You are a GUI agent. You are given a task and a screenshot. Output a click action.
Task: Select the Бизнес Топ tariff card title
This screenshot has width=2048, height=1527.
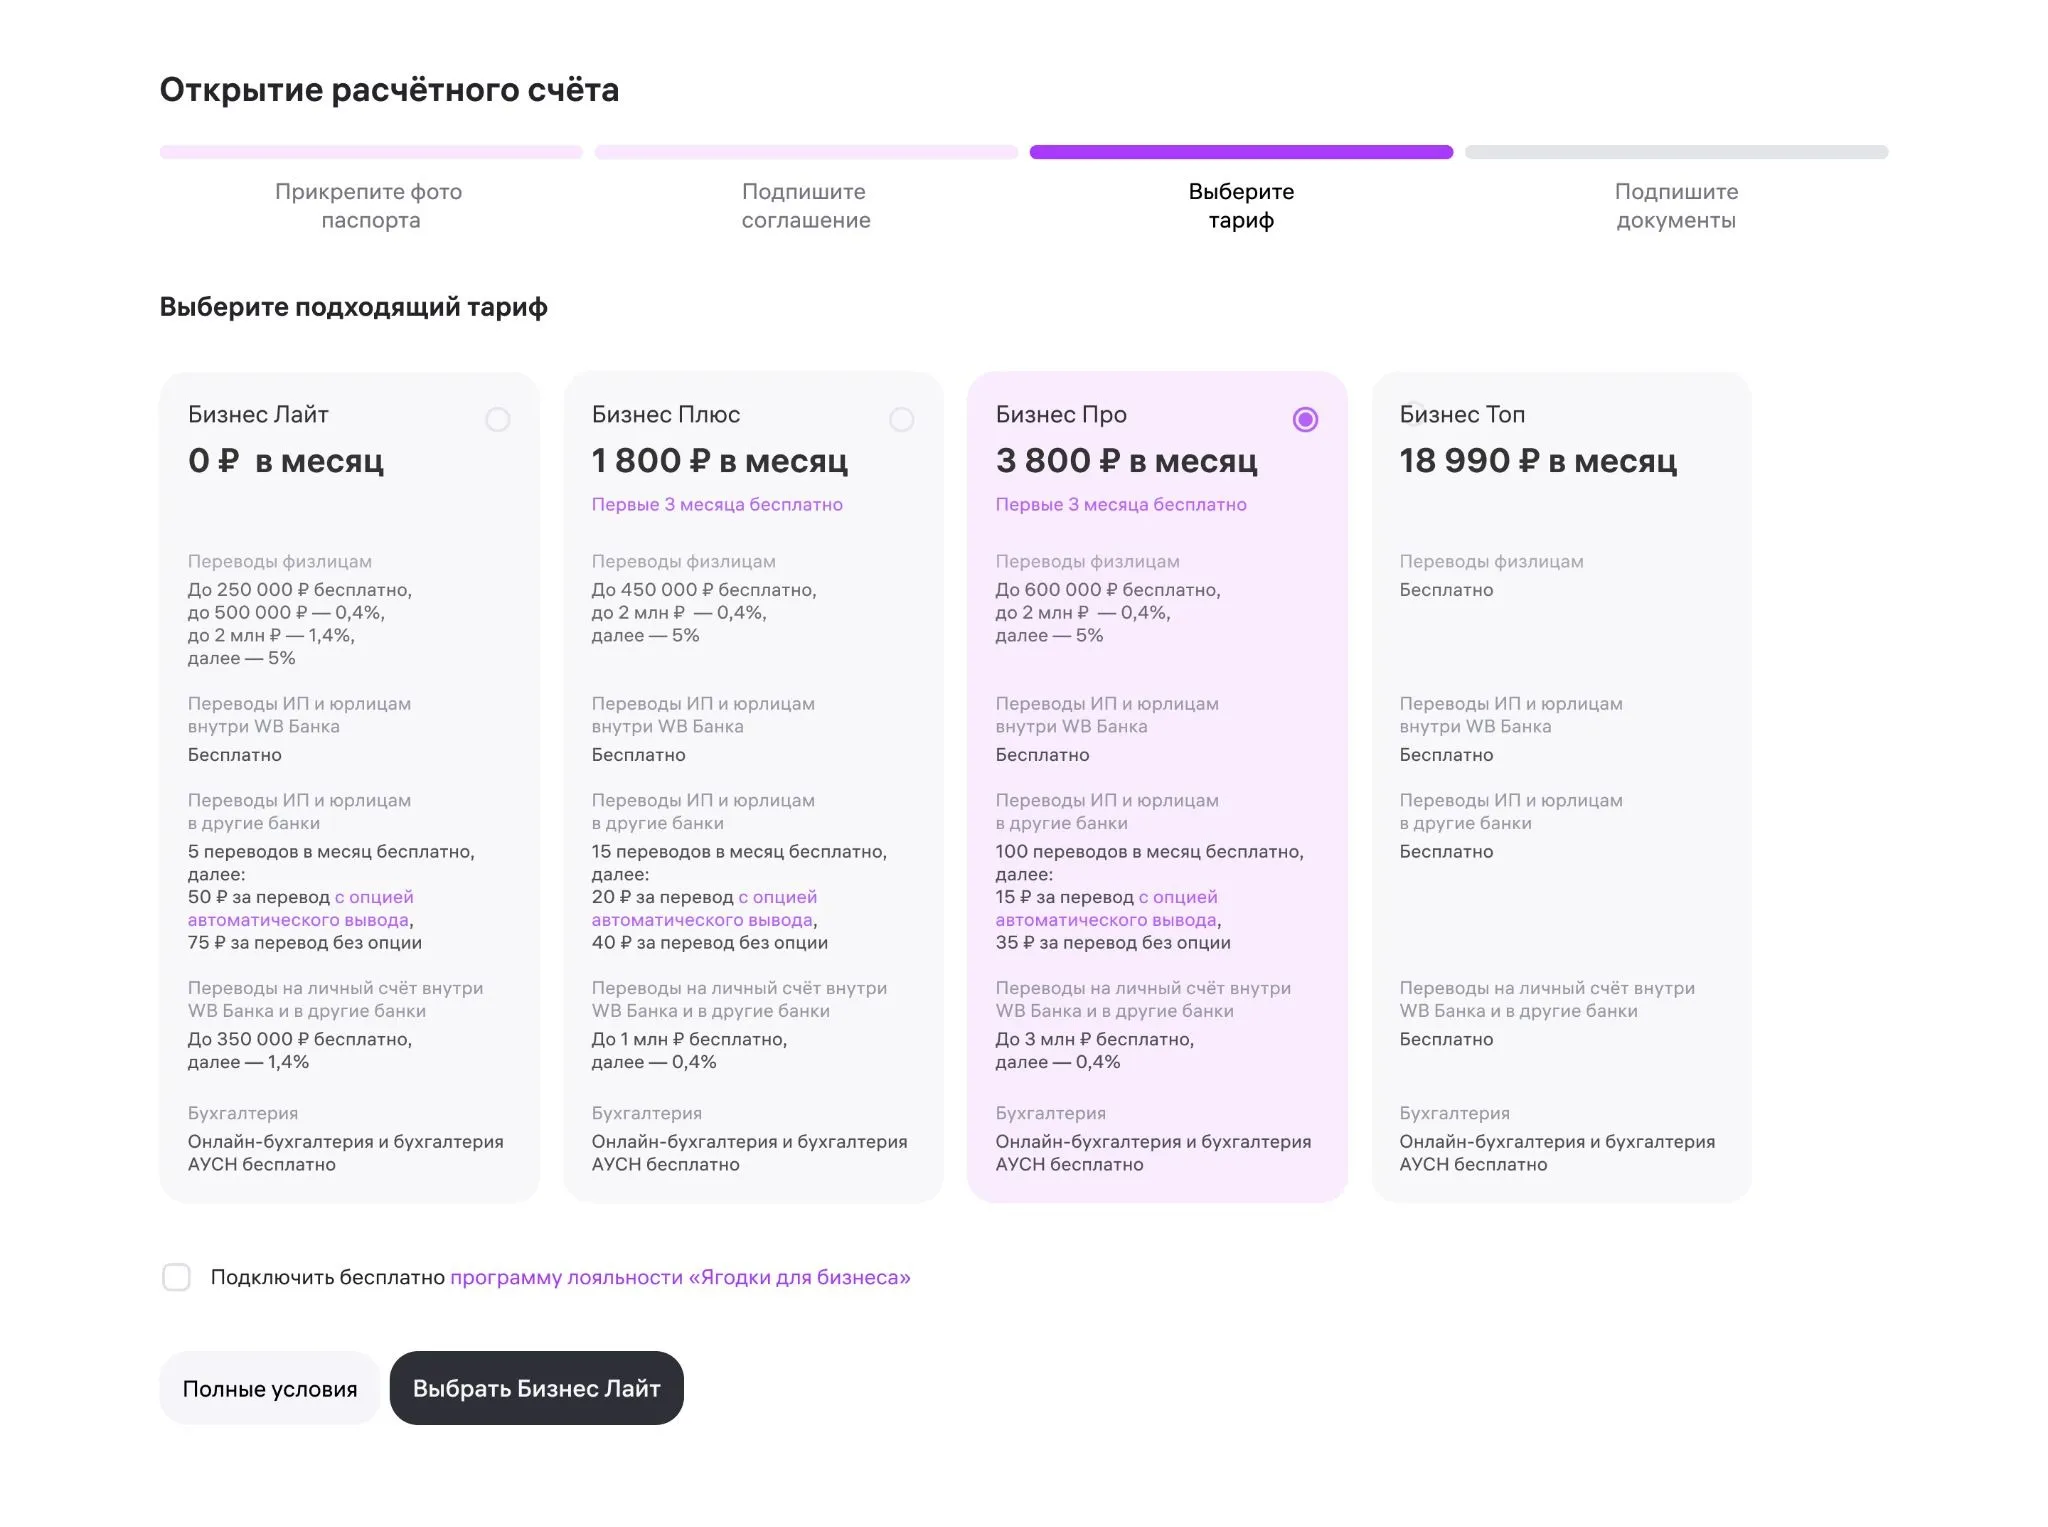coord(1462,414)
